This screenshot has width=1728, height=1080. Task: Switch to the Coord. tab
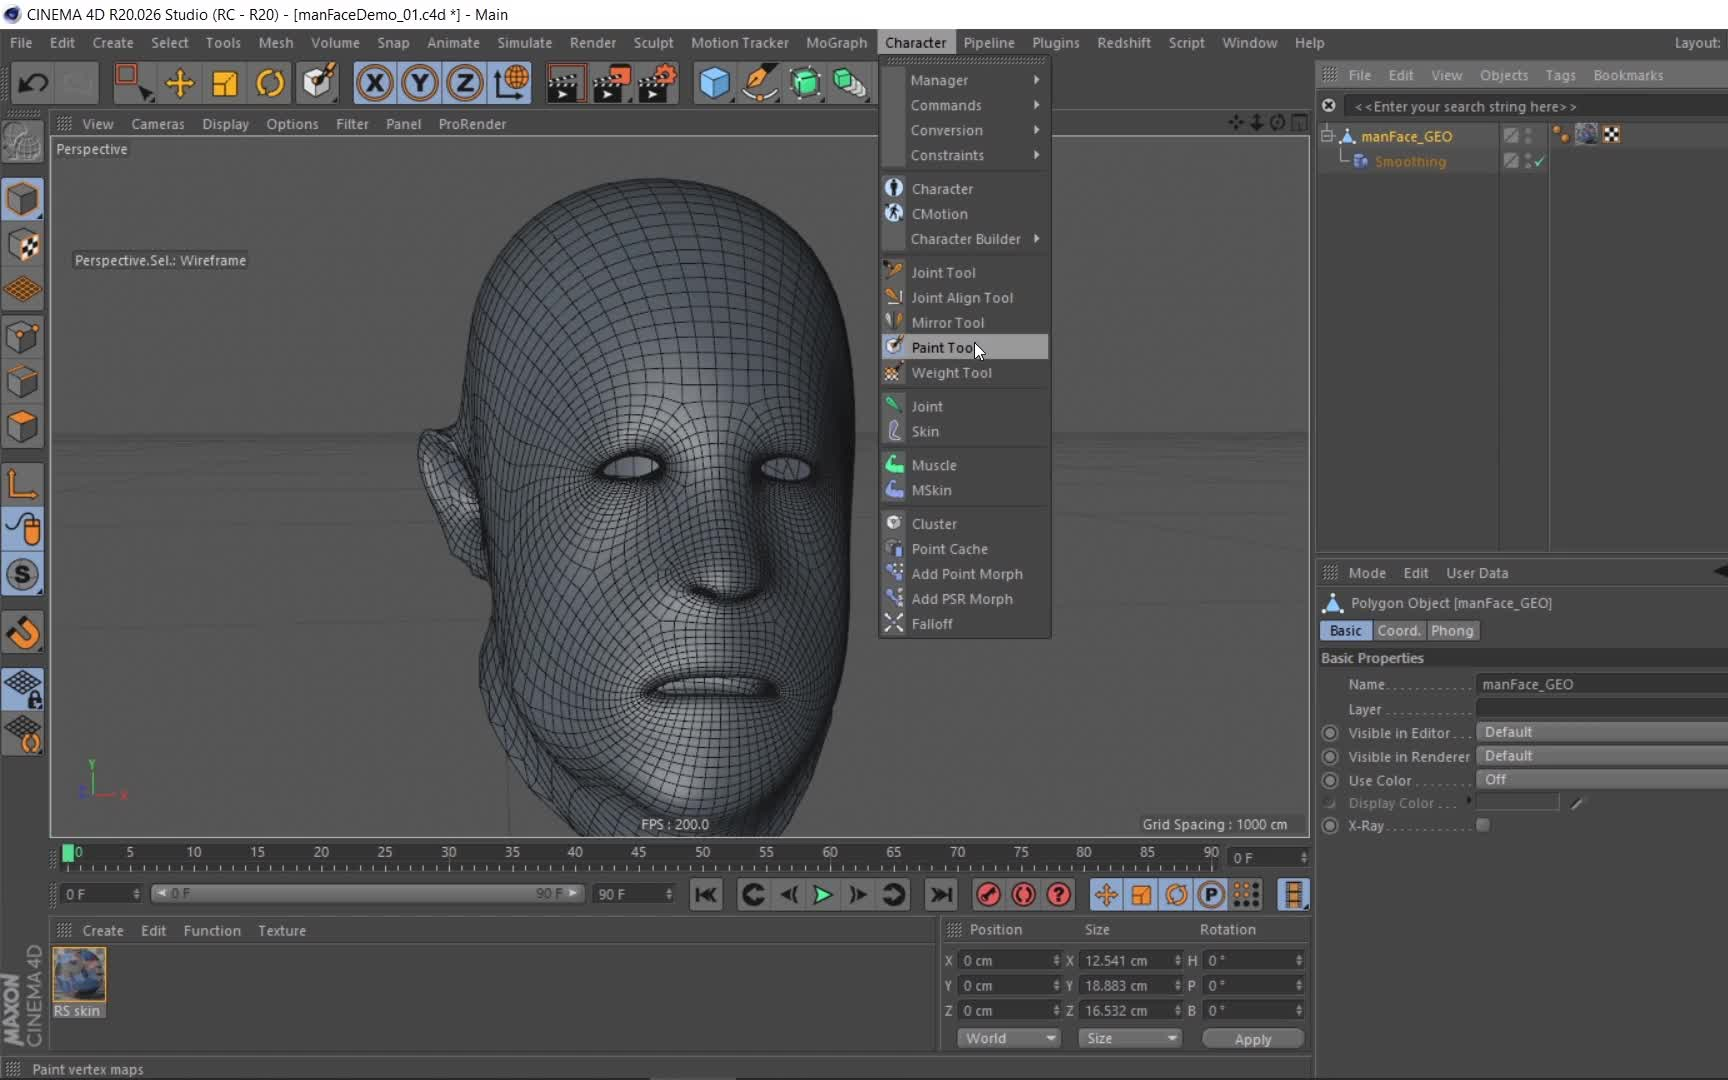pyautogui.click(x=1398, y=631)
